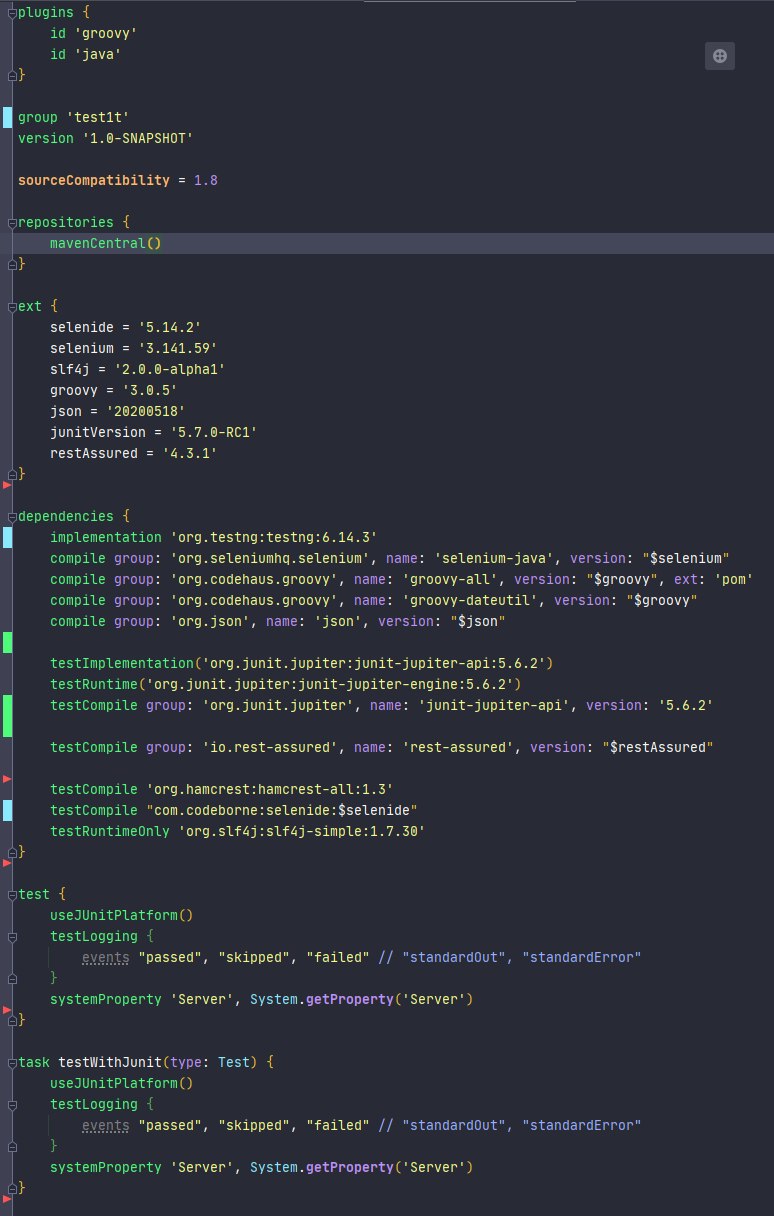Click testRuntimeOnly slf4j-simple:1.7.30 line
The height and width of the screenshot is (1216, 774).
pos(238,831)
